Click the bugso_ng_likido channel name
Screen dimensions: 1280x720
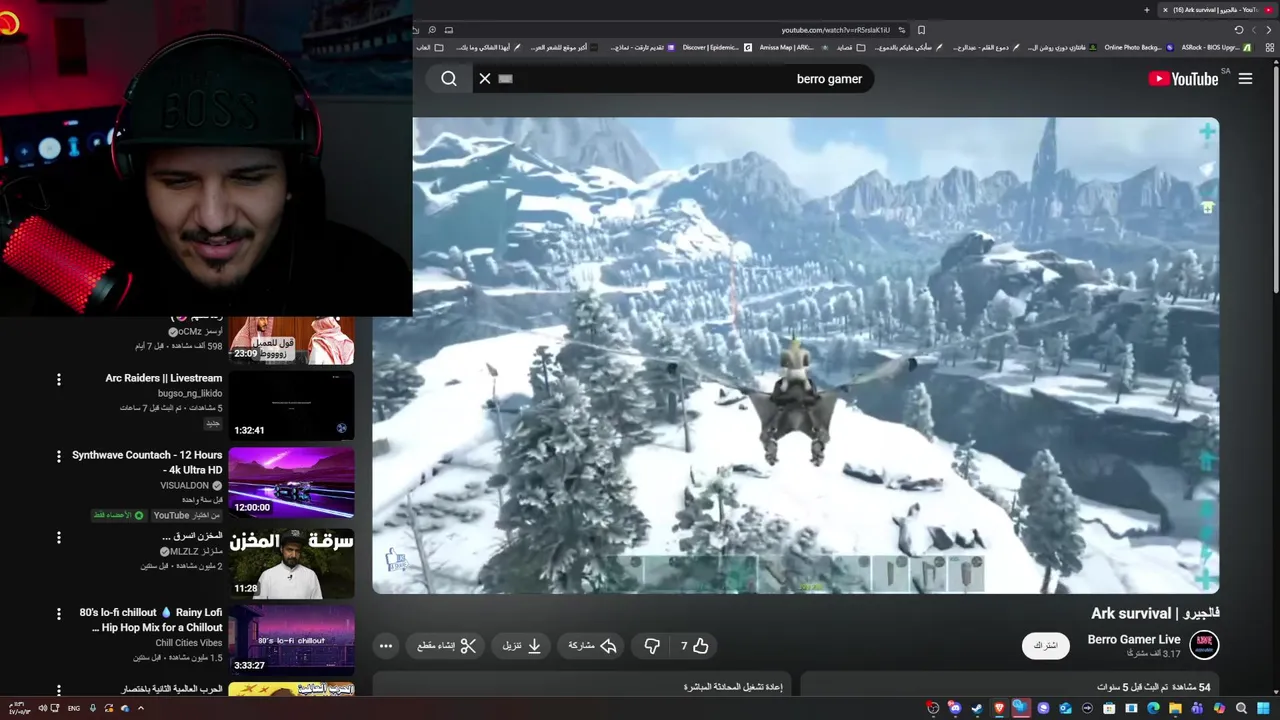(x=190, y=393)
